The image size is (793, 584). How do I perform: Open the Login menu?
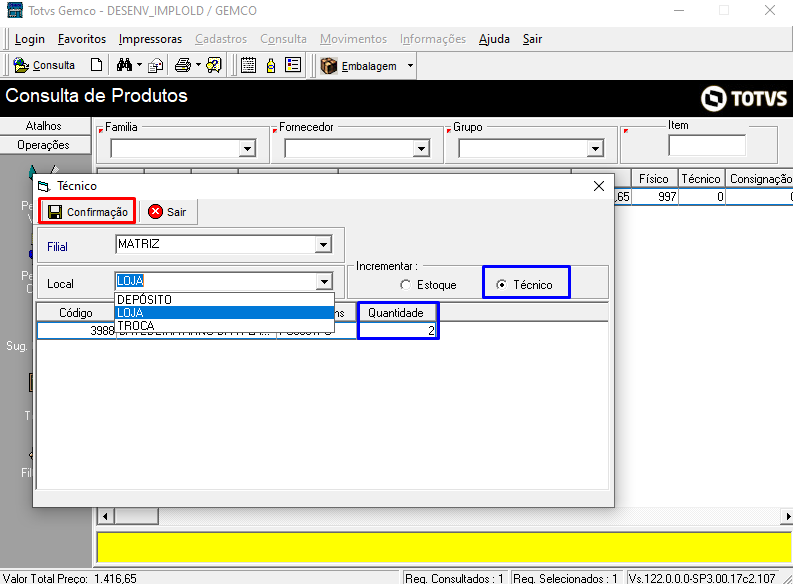[x=30, y=39]
